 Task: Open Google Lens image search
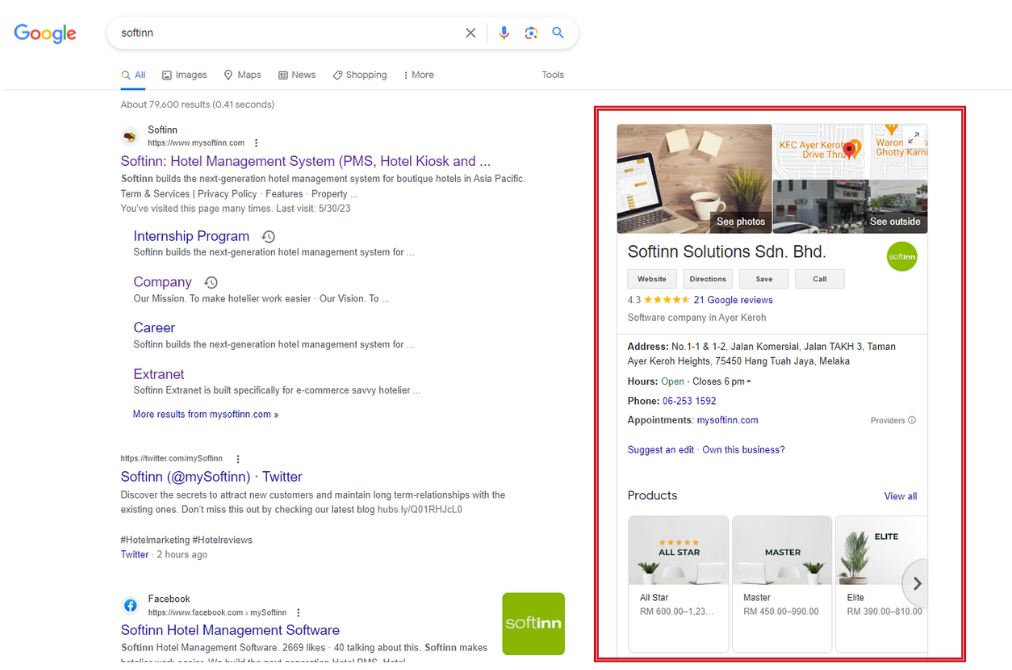point(531,33)
